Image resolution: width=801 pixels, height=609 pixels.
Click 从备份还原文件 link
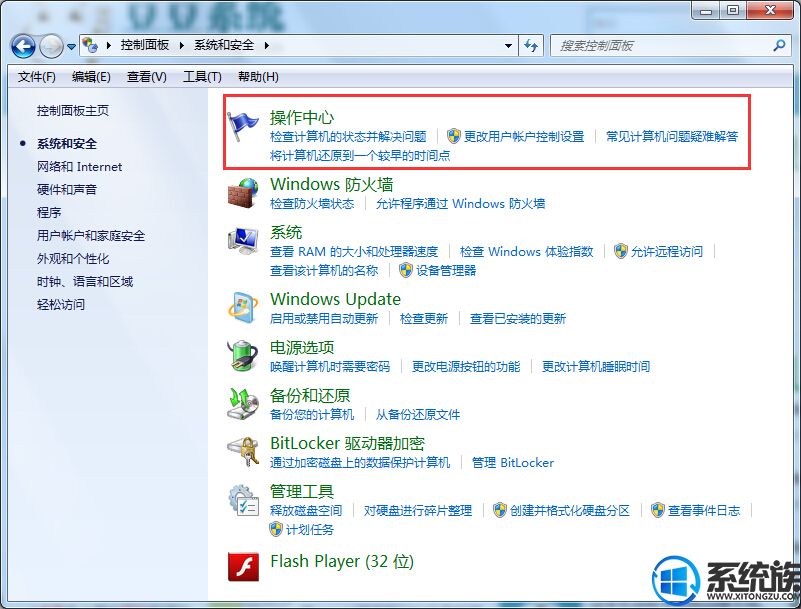tap(418, 414)
